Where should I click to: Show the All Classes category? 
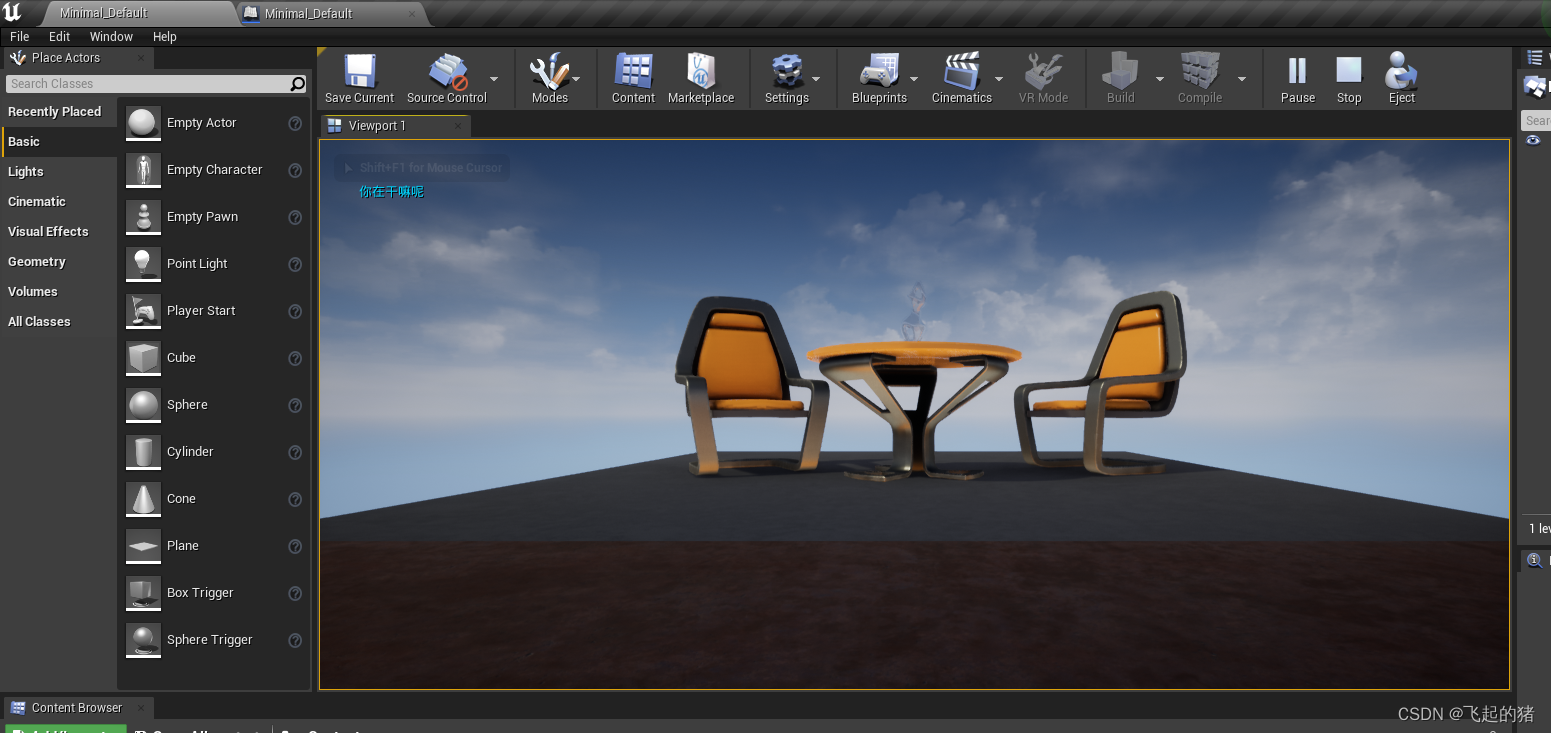pyautogui.click(x=59, y=322)
